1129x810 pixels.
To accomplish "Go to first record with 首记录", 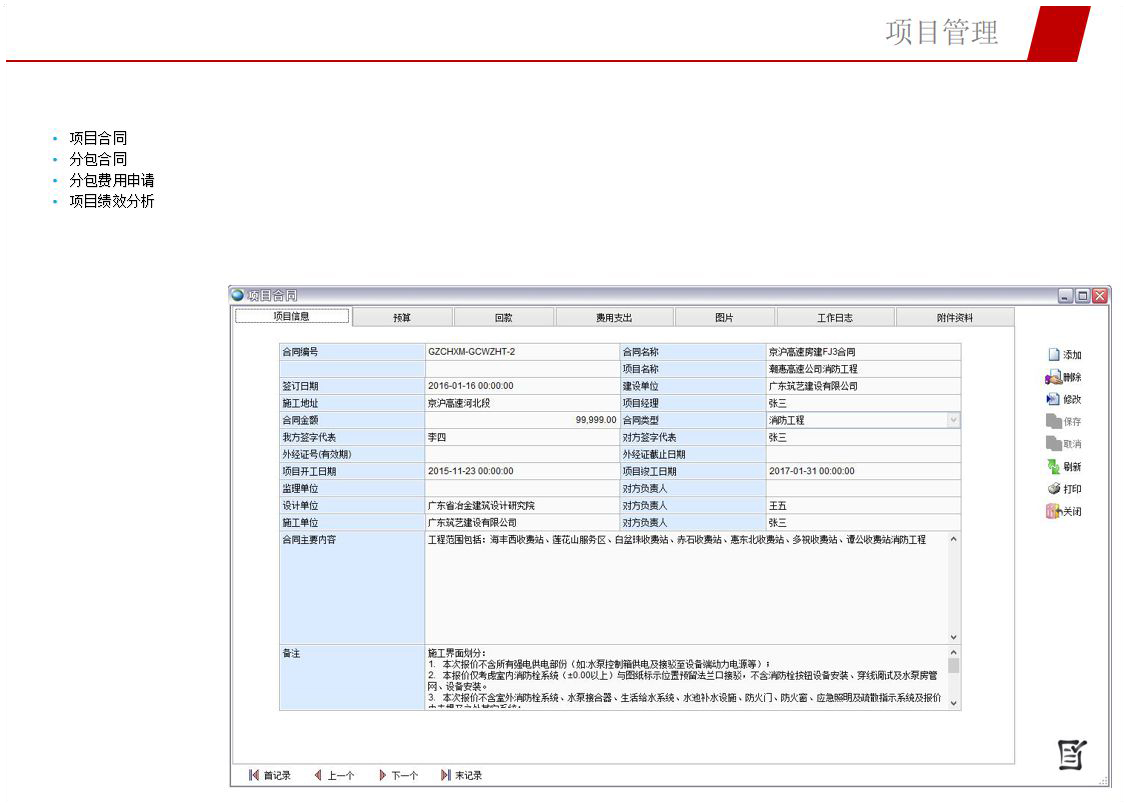I will coord(254,775).
